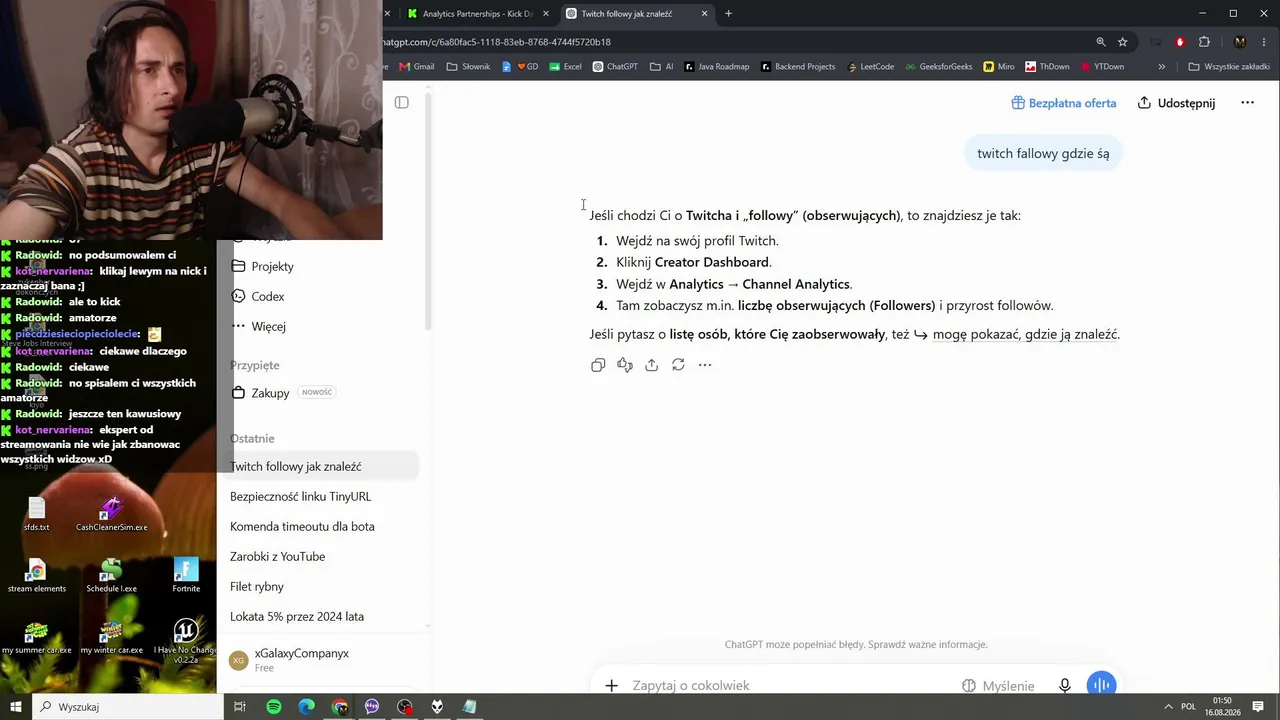Open Task View on the taskbar
The width and height of the screenshot is (1280, 720).
coord(240,707)
